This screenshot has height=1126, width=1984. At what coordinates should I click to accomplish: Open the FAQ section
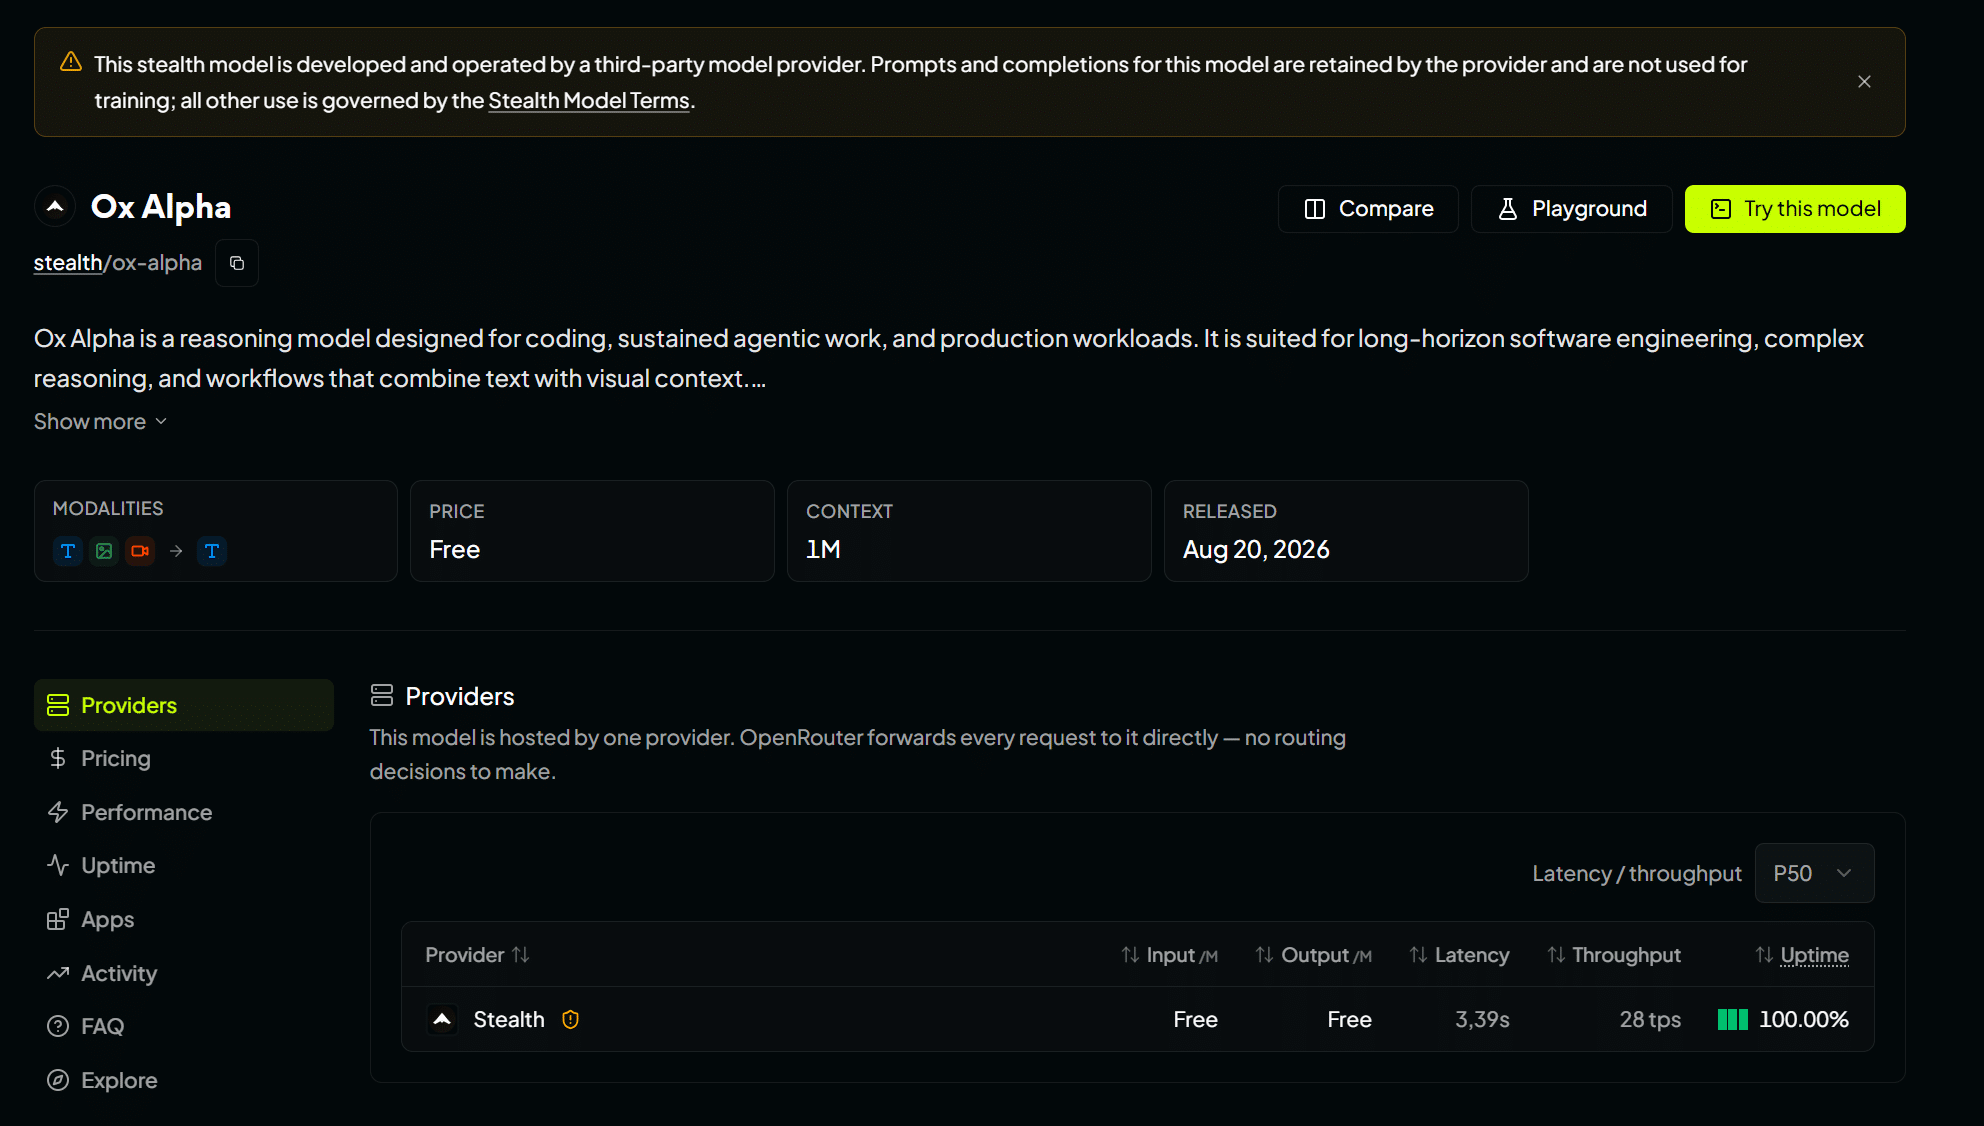pos(184,1027)
